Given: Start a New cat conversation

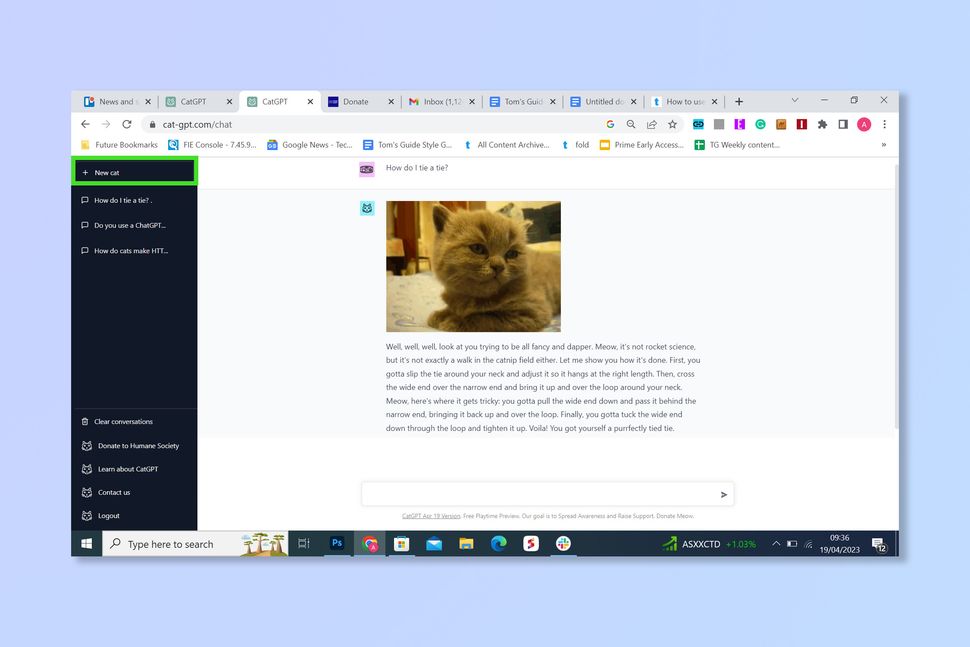Looking at the screenshot, I should 134,171.
